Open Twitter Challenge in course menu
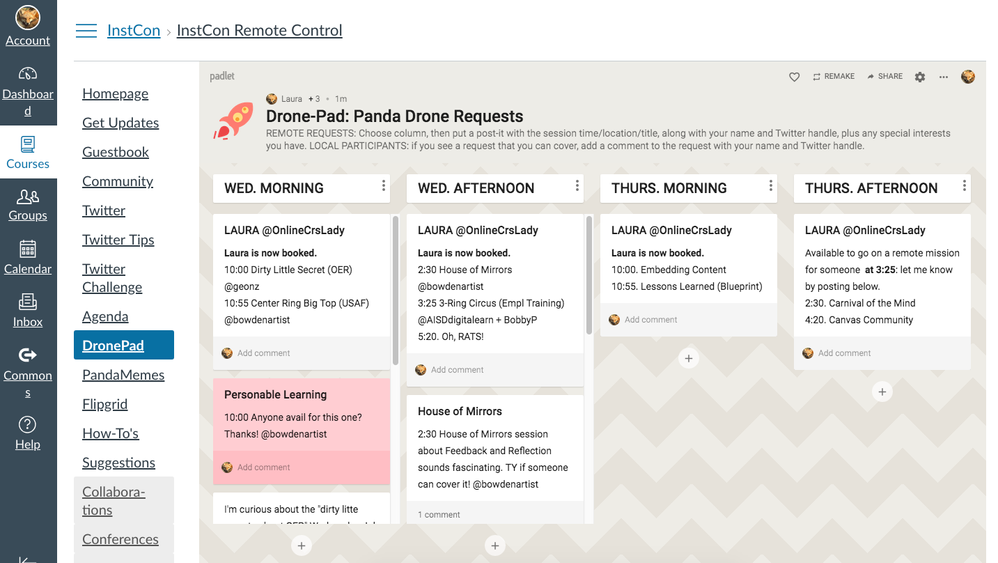This screenshot has height=563, width=998. [x=112, y=278]
